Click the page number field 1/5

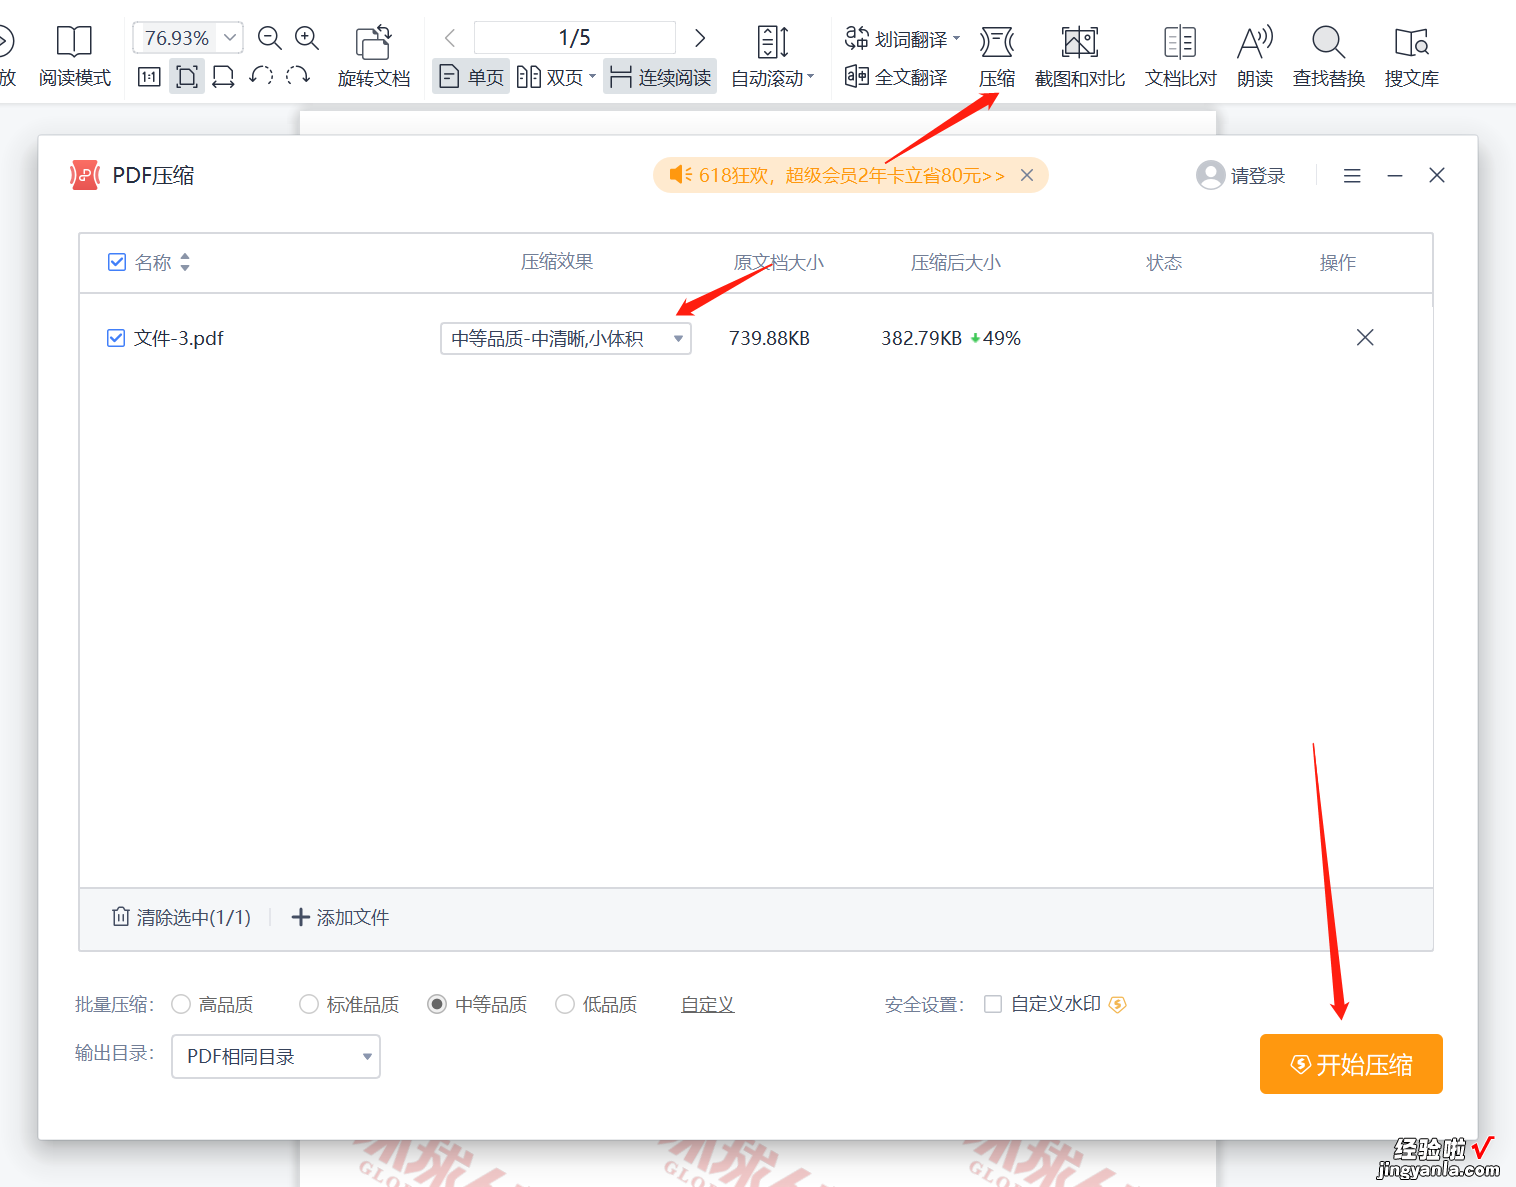pos(575,38)
